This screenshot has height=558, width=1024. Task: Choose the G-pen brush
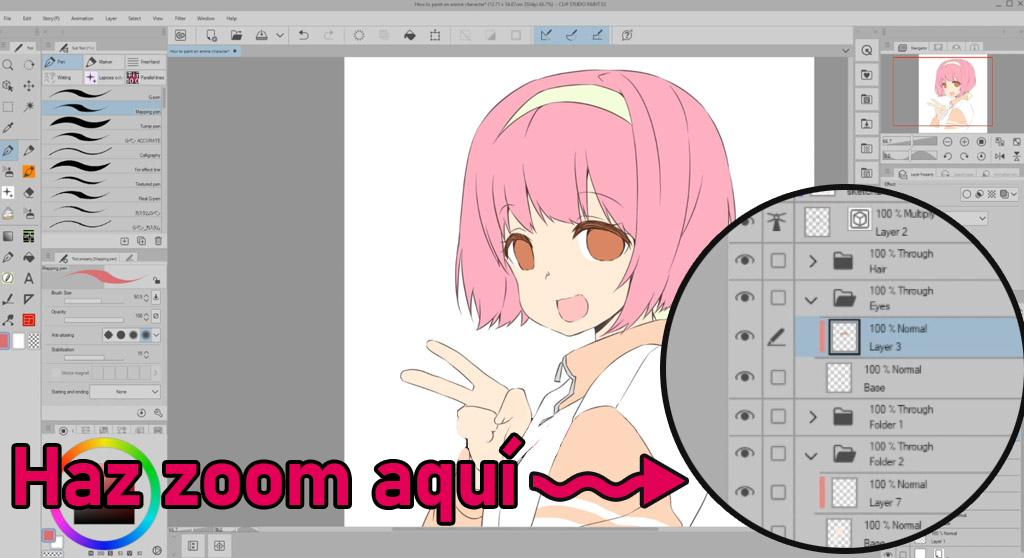tap(103, 94)
